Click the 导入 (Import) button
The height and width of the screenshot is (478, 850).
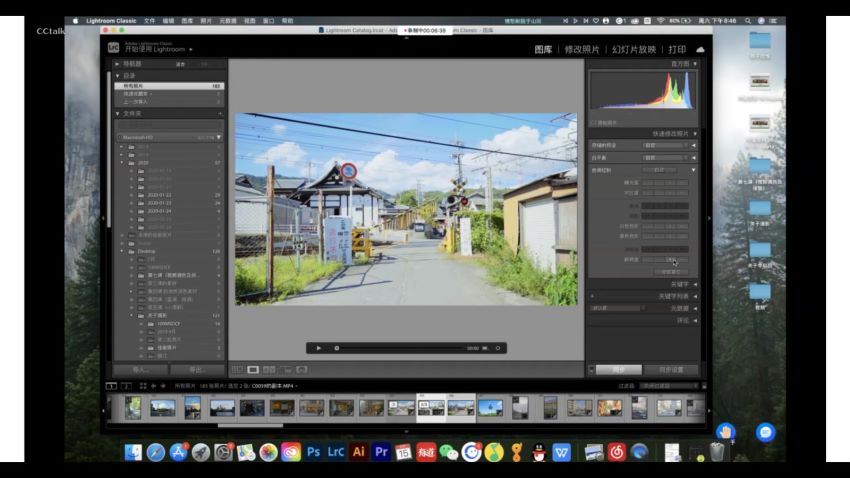(141, 370)
